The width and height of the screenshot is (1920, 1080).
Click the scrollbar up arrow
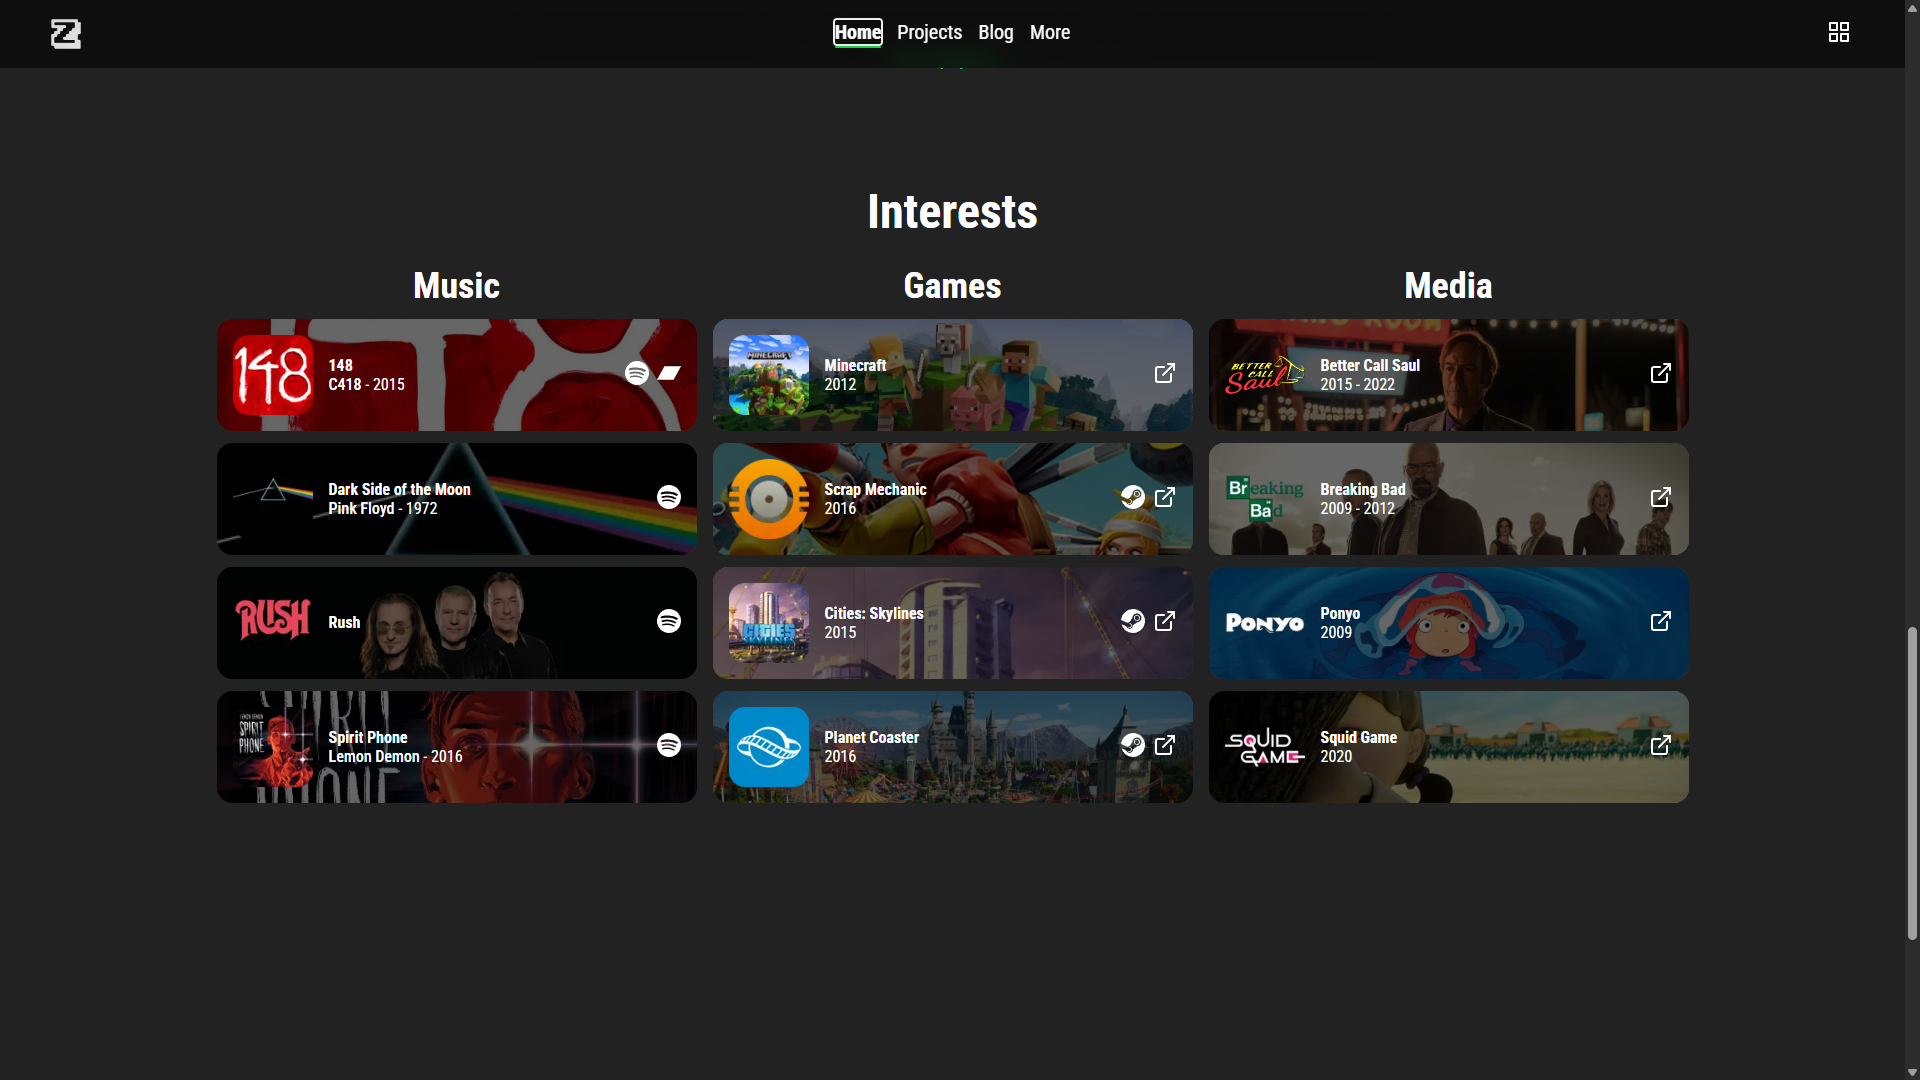pos(1912,7)
